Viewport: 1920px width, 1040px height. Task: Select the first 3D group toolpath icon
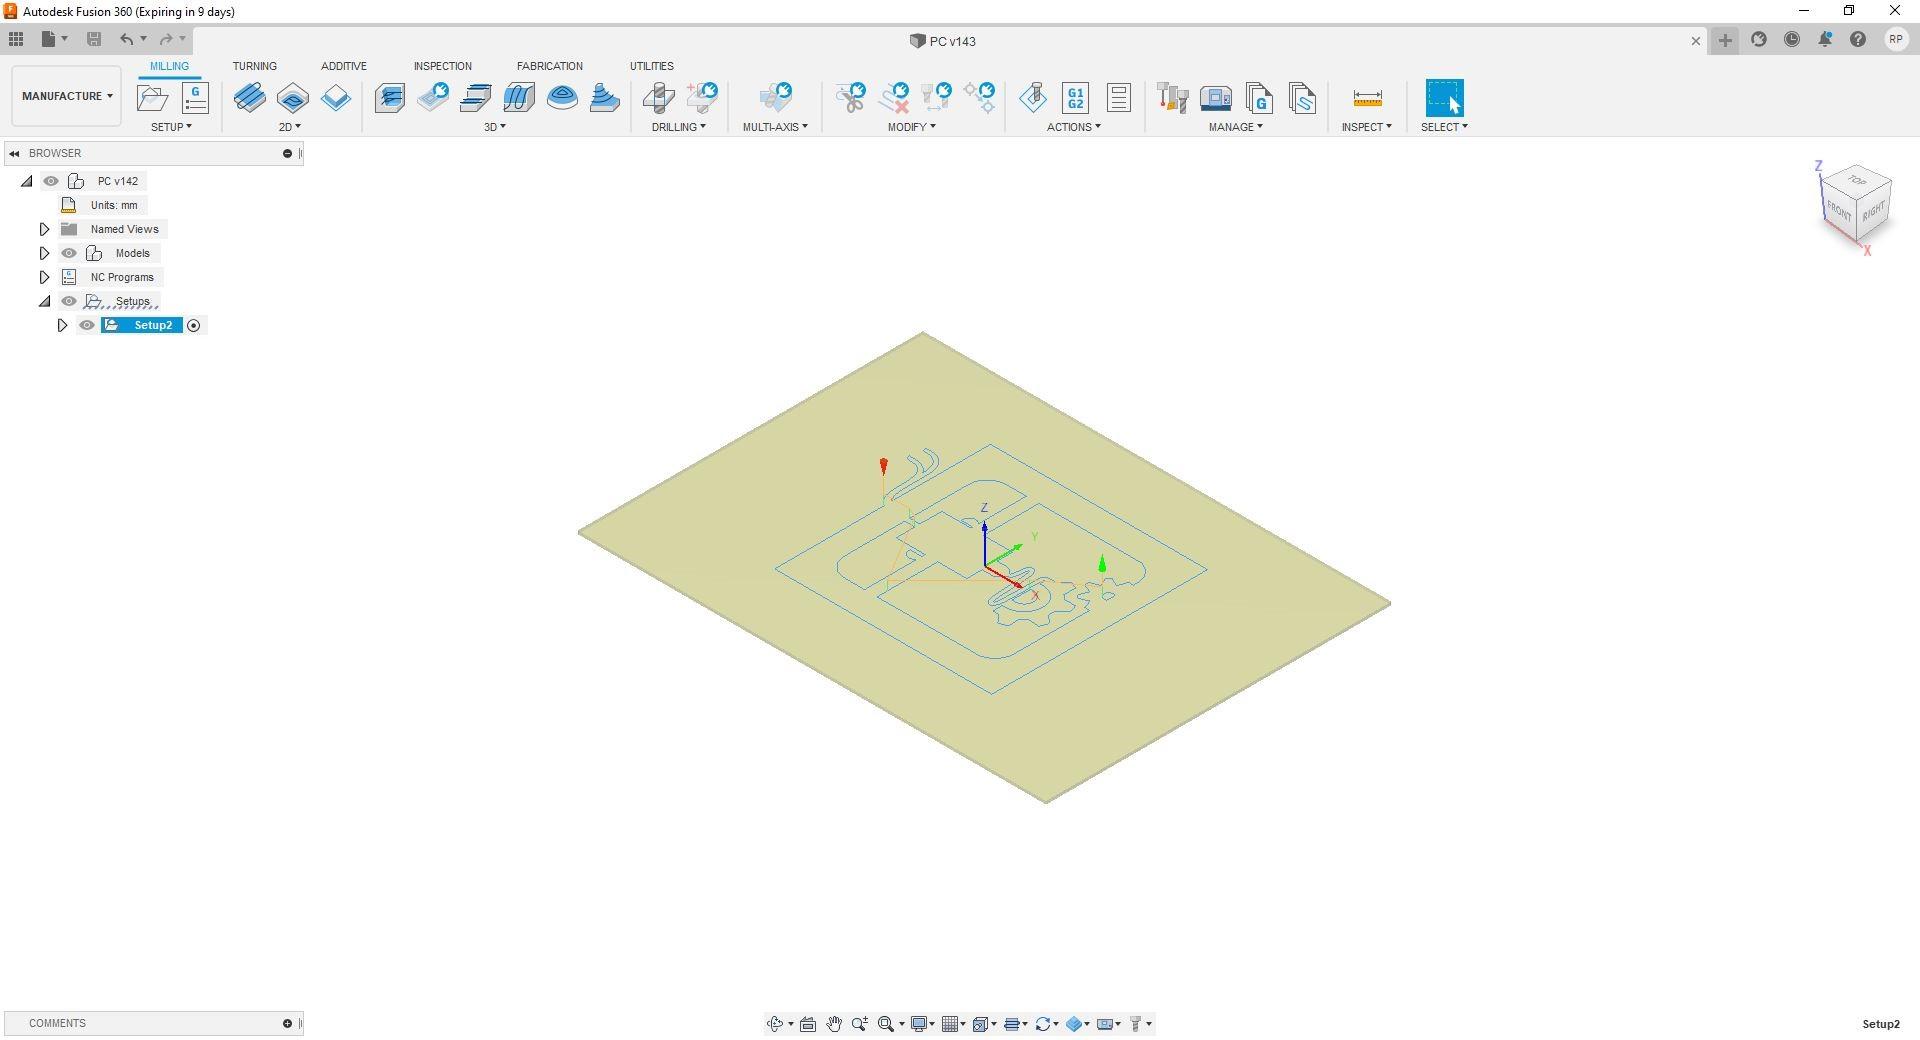[390, 98]
